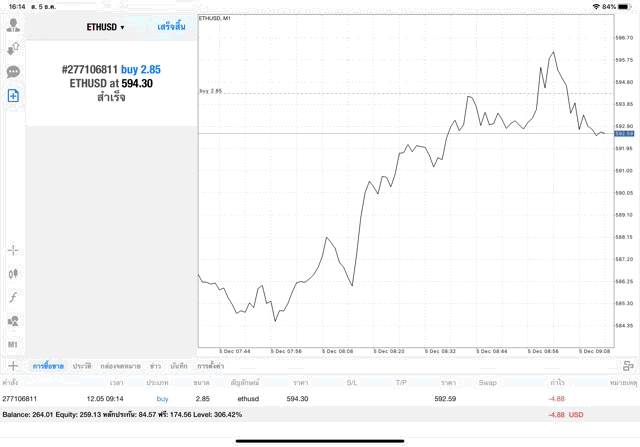Select order row 277106811

[320, 398]
